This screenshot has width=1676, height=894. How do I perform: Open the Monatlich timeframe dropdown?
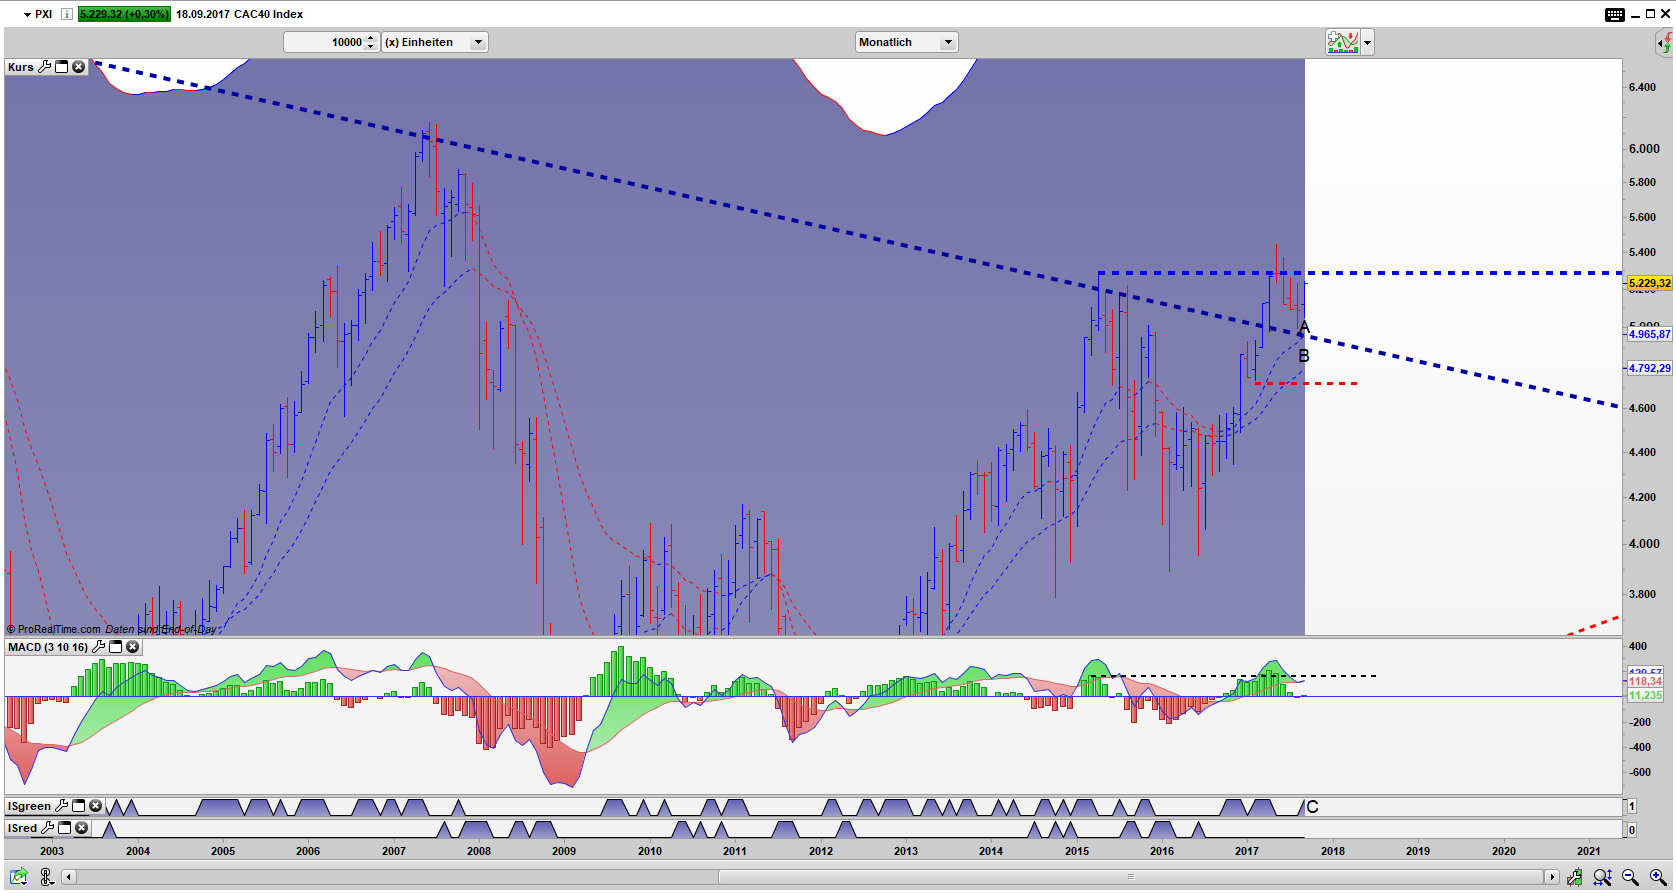906,42
